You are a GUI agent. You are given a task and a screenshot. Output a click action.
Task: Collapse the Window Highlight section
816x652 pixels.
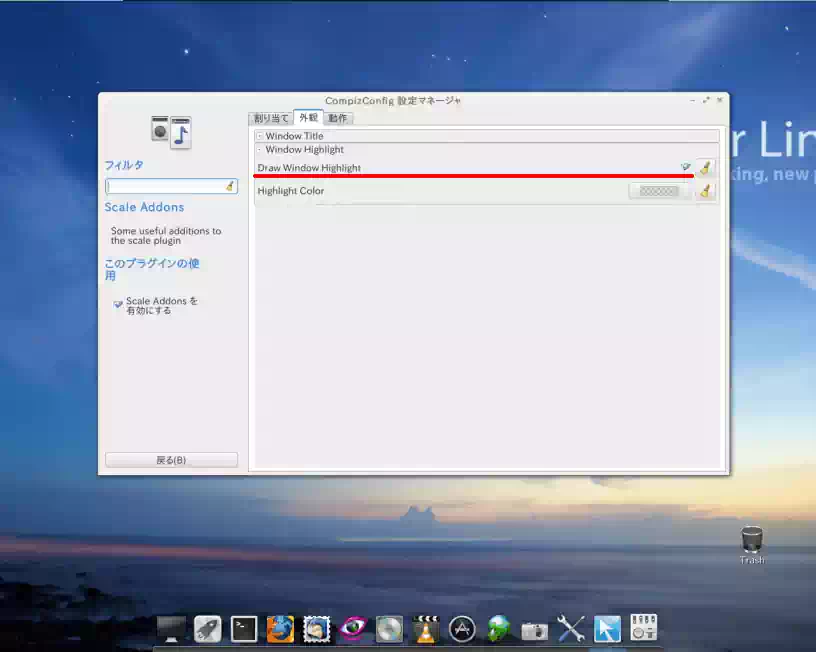pos(260,150)
